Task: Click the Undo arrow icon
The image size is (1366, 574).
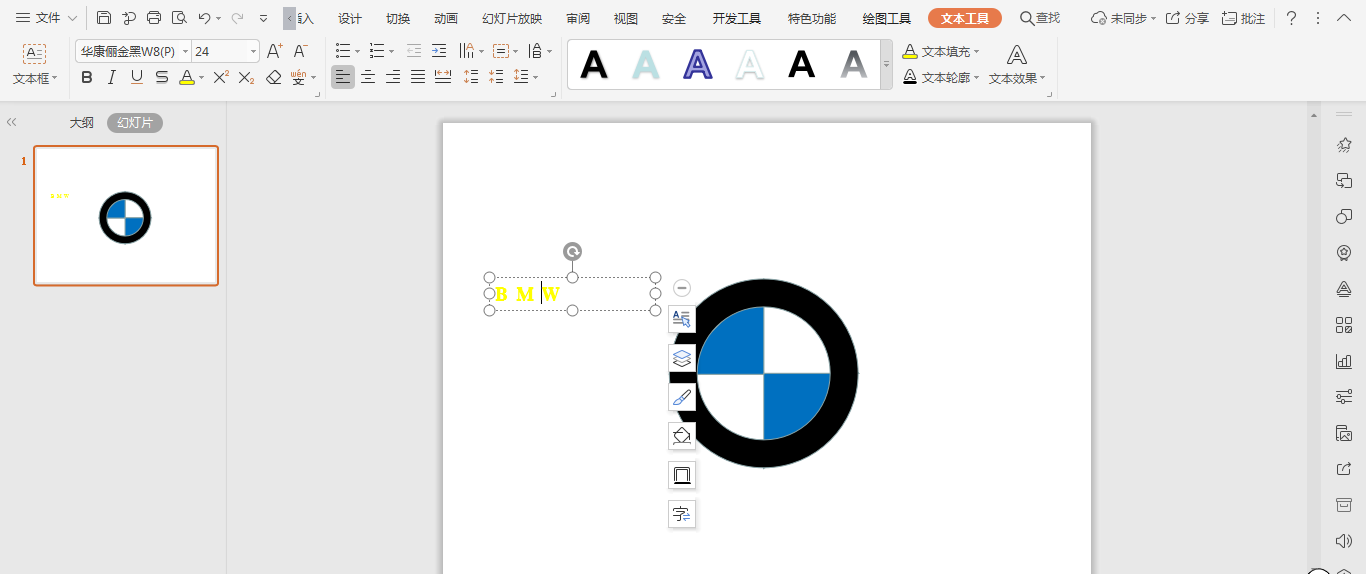Action: 204,18
